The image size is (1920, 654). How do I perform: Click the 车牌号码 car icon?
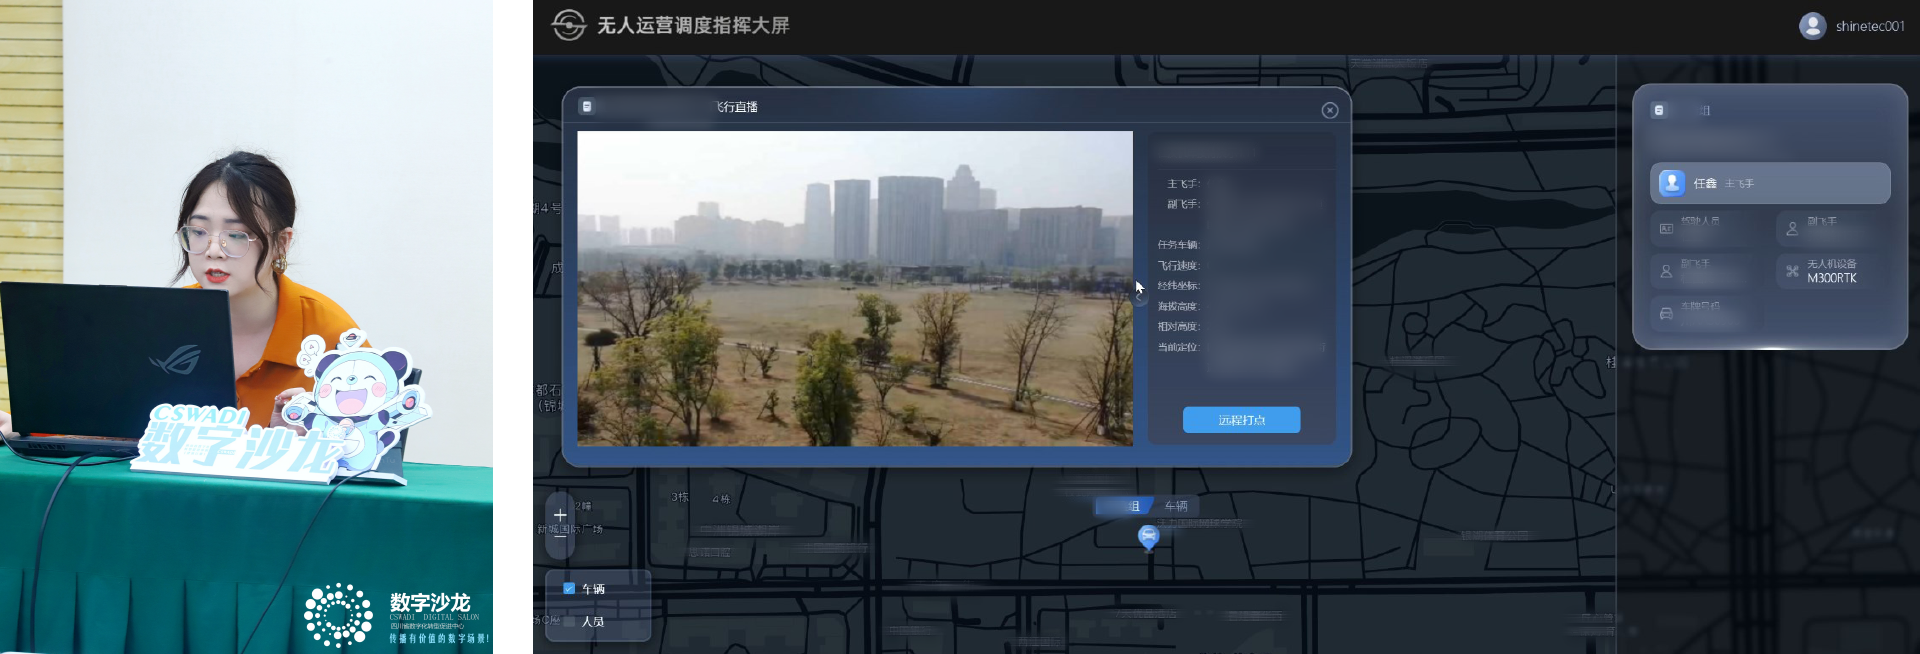click(1666, 313)
